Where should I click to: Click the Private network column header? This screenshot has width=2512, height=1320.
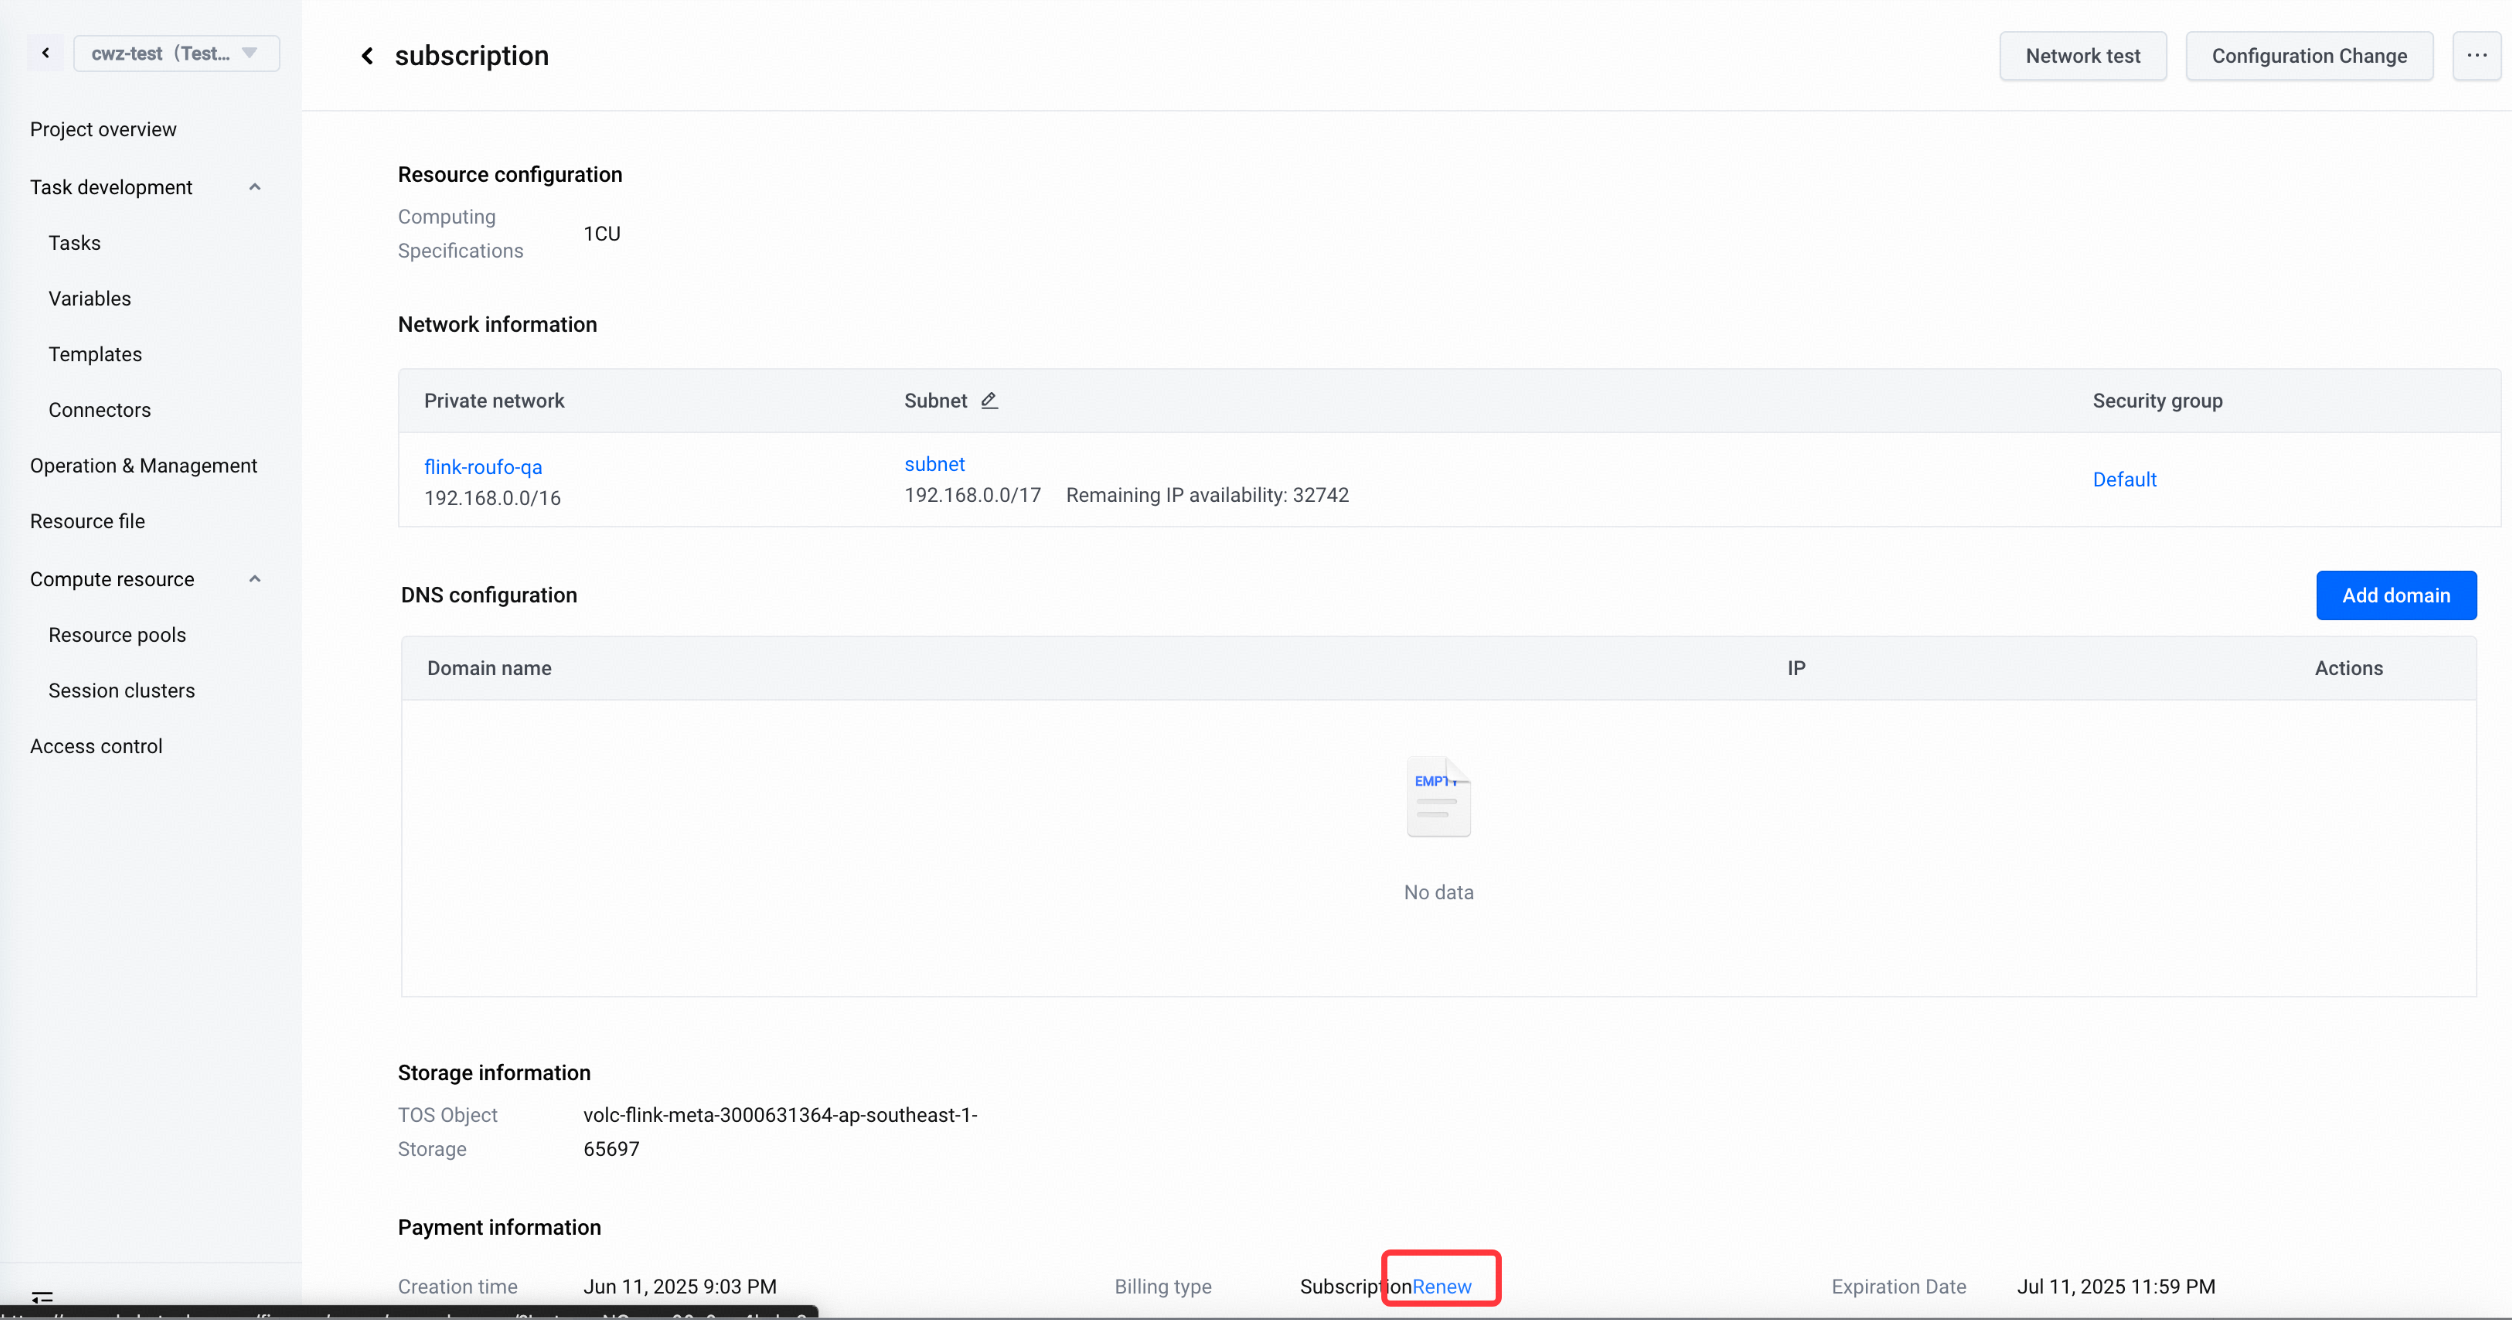494,401
